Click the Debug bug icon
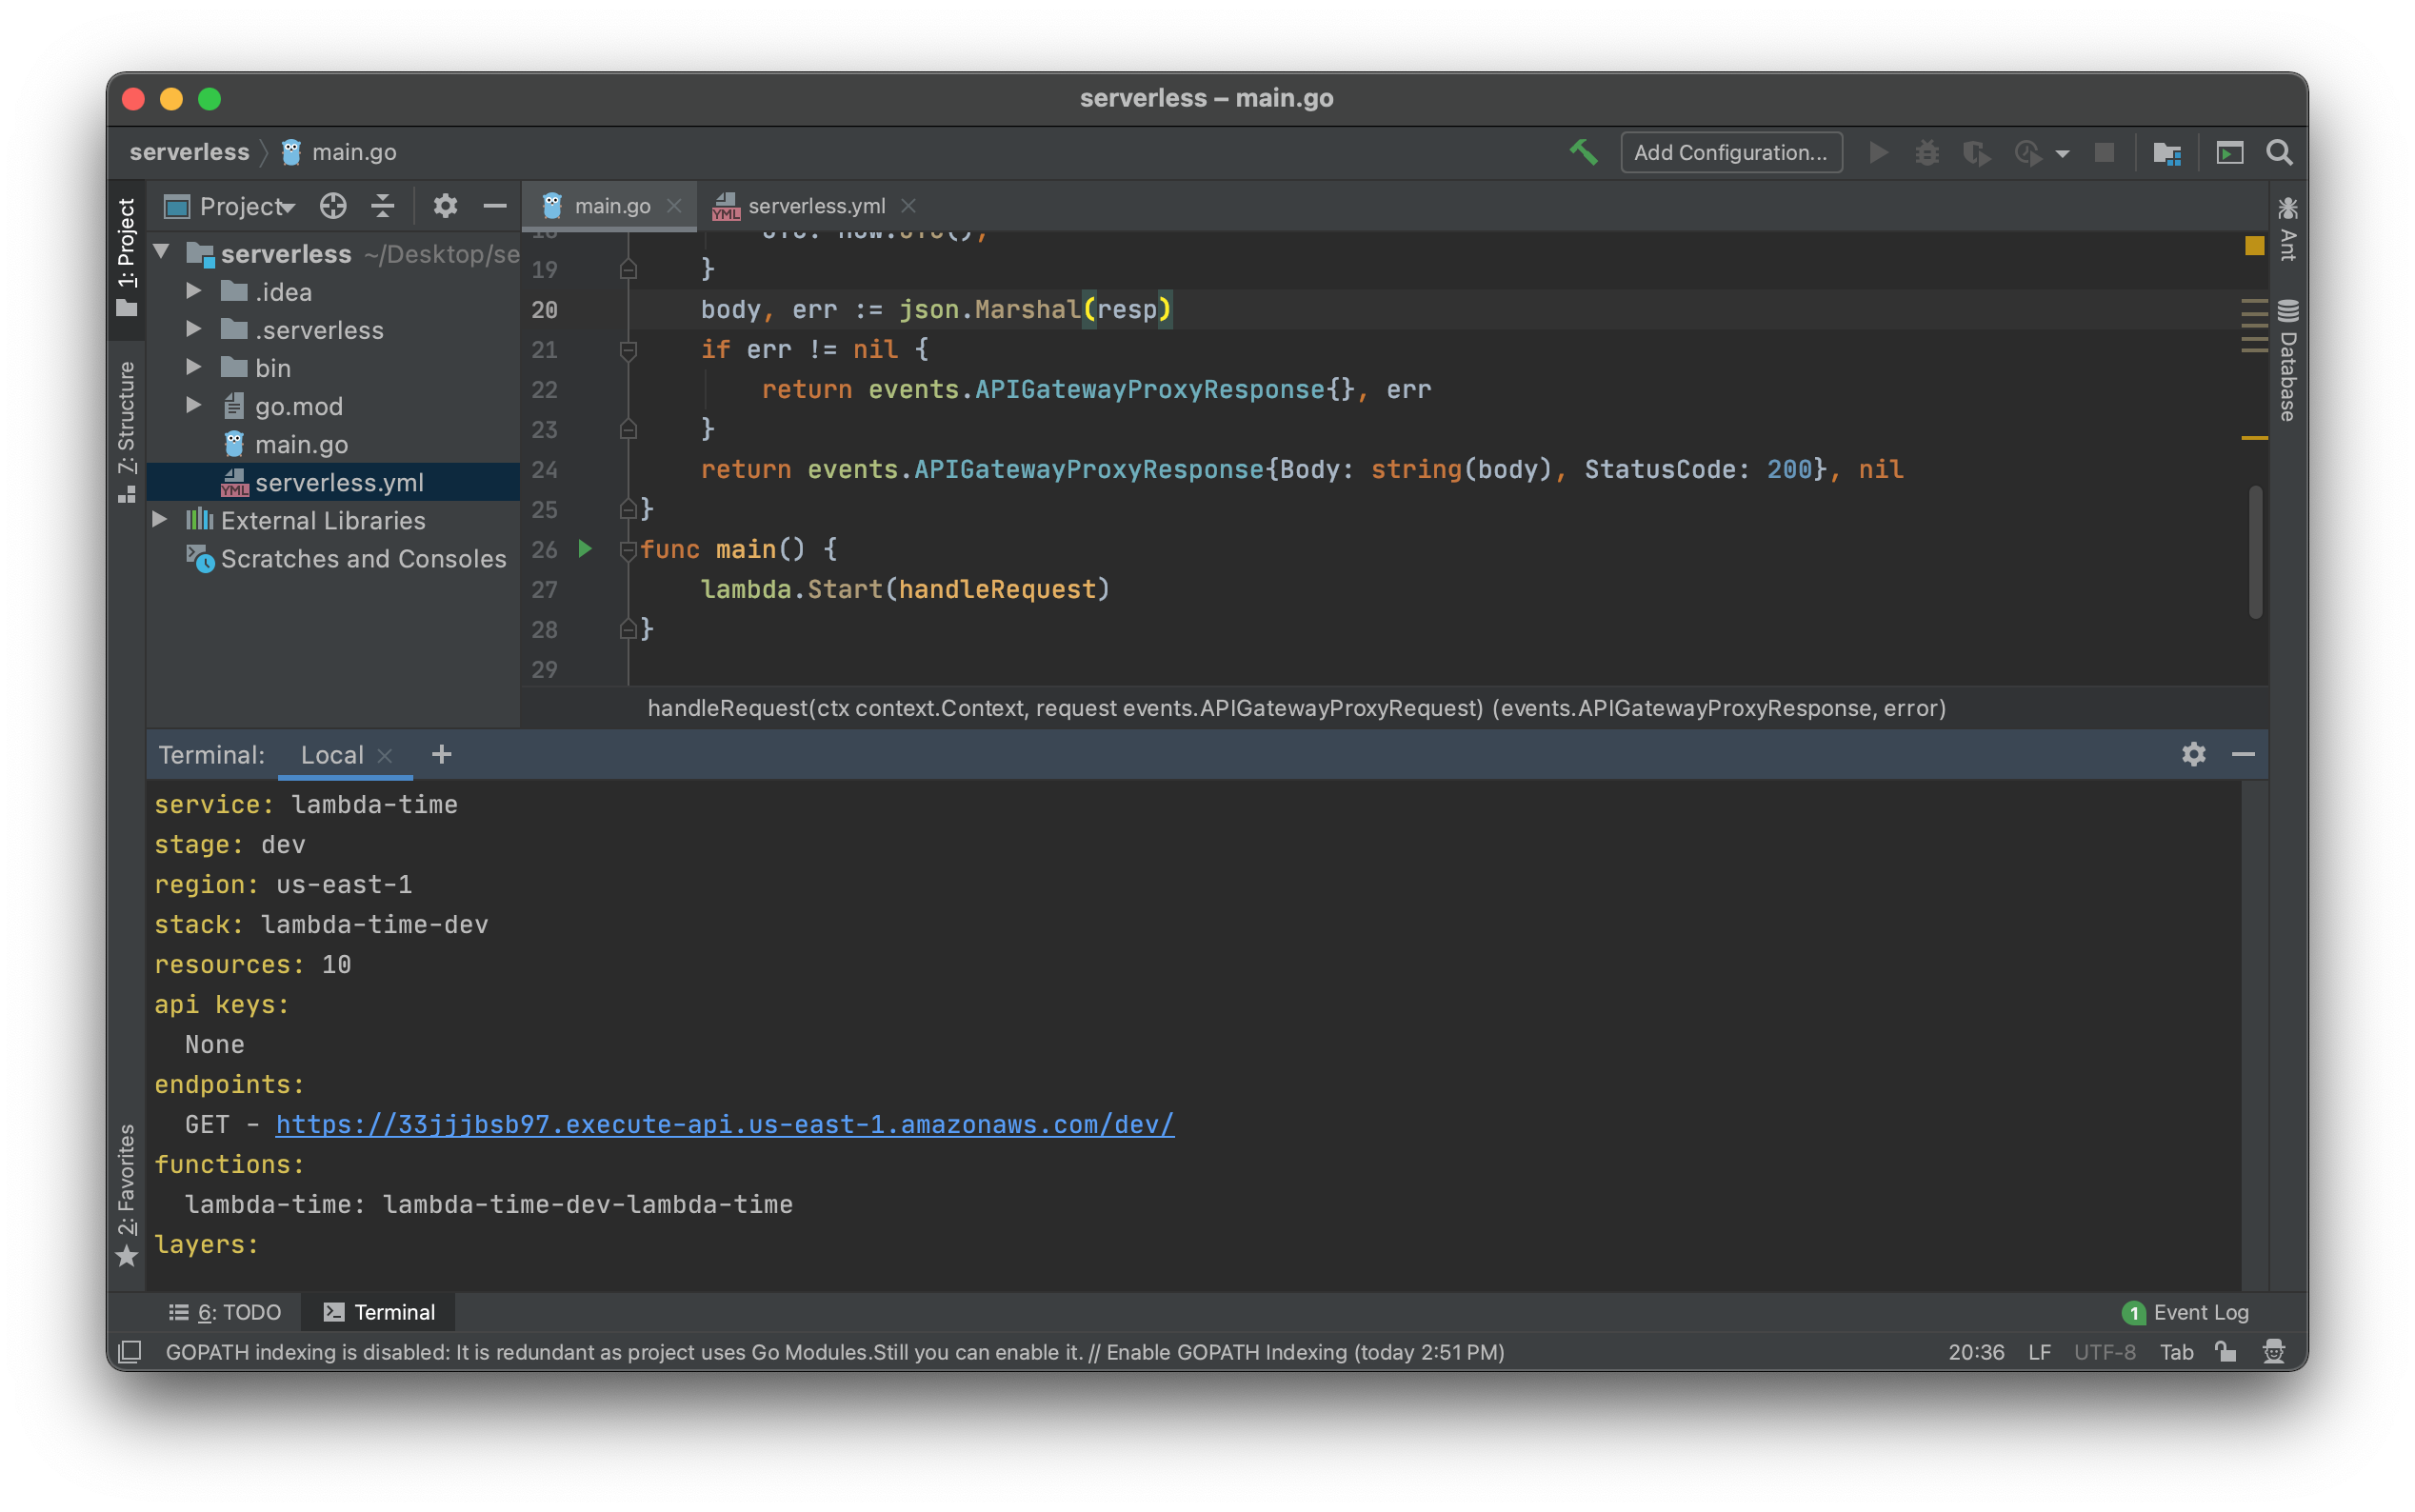Screen dimensions: 2415x1512 coord(1927,152)
